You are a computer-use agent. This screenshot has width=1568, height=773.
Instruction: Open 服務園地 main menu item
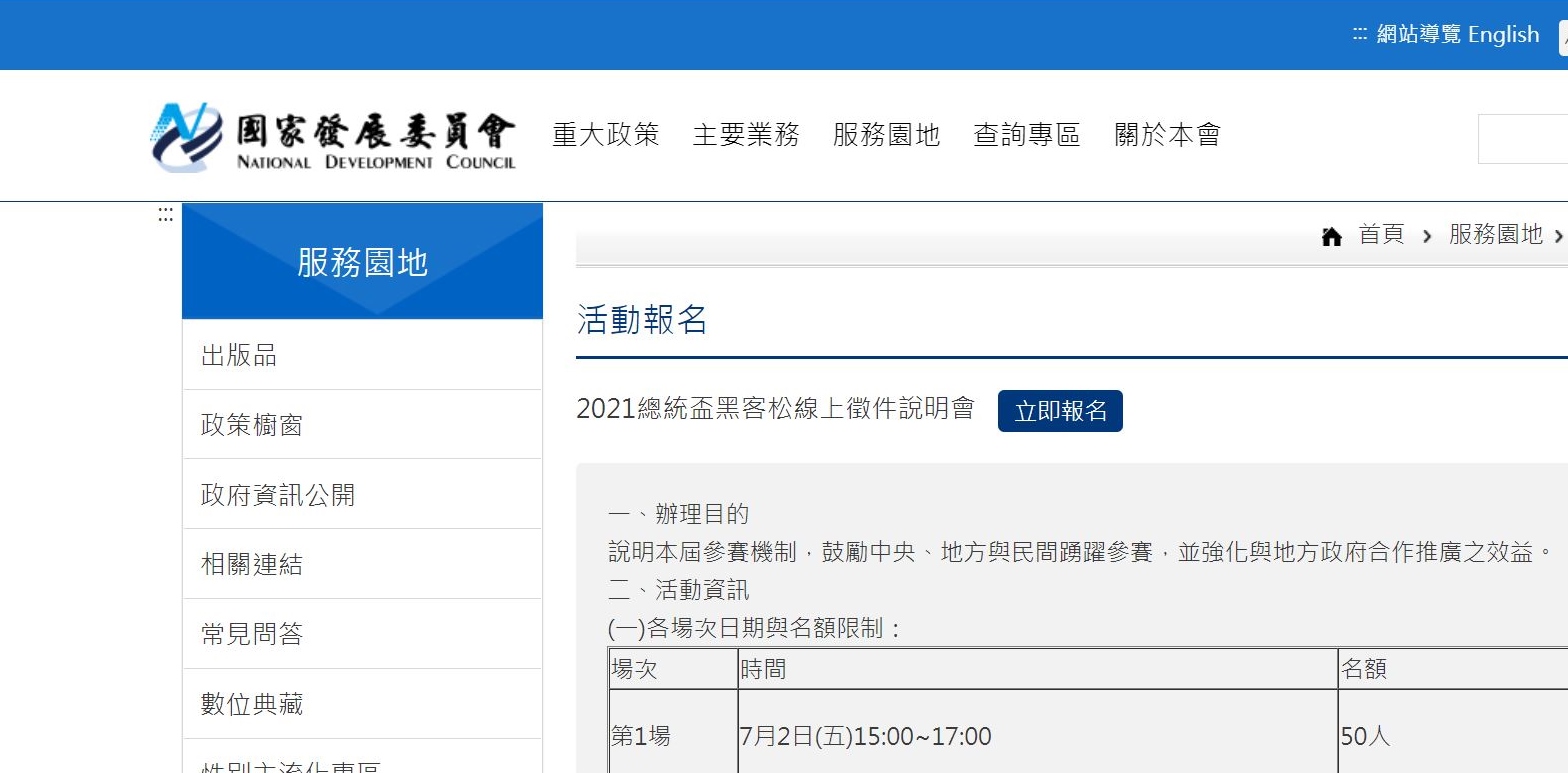coord(886,135)
